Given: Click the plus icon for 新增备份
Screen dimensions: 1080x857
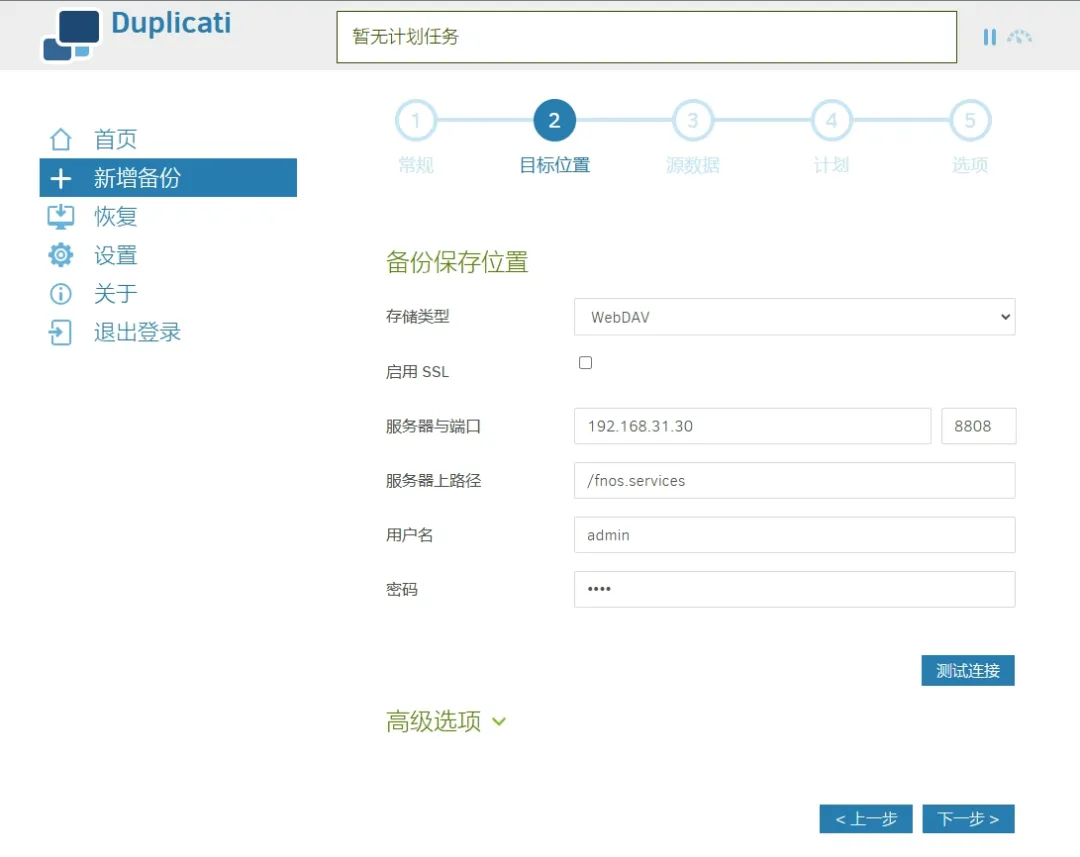Looking at the screenshot, I should tap(61, 179).
